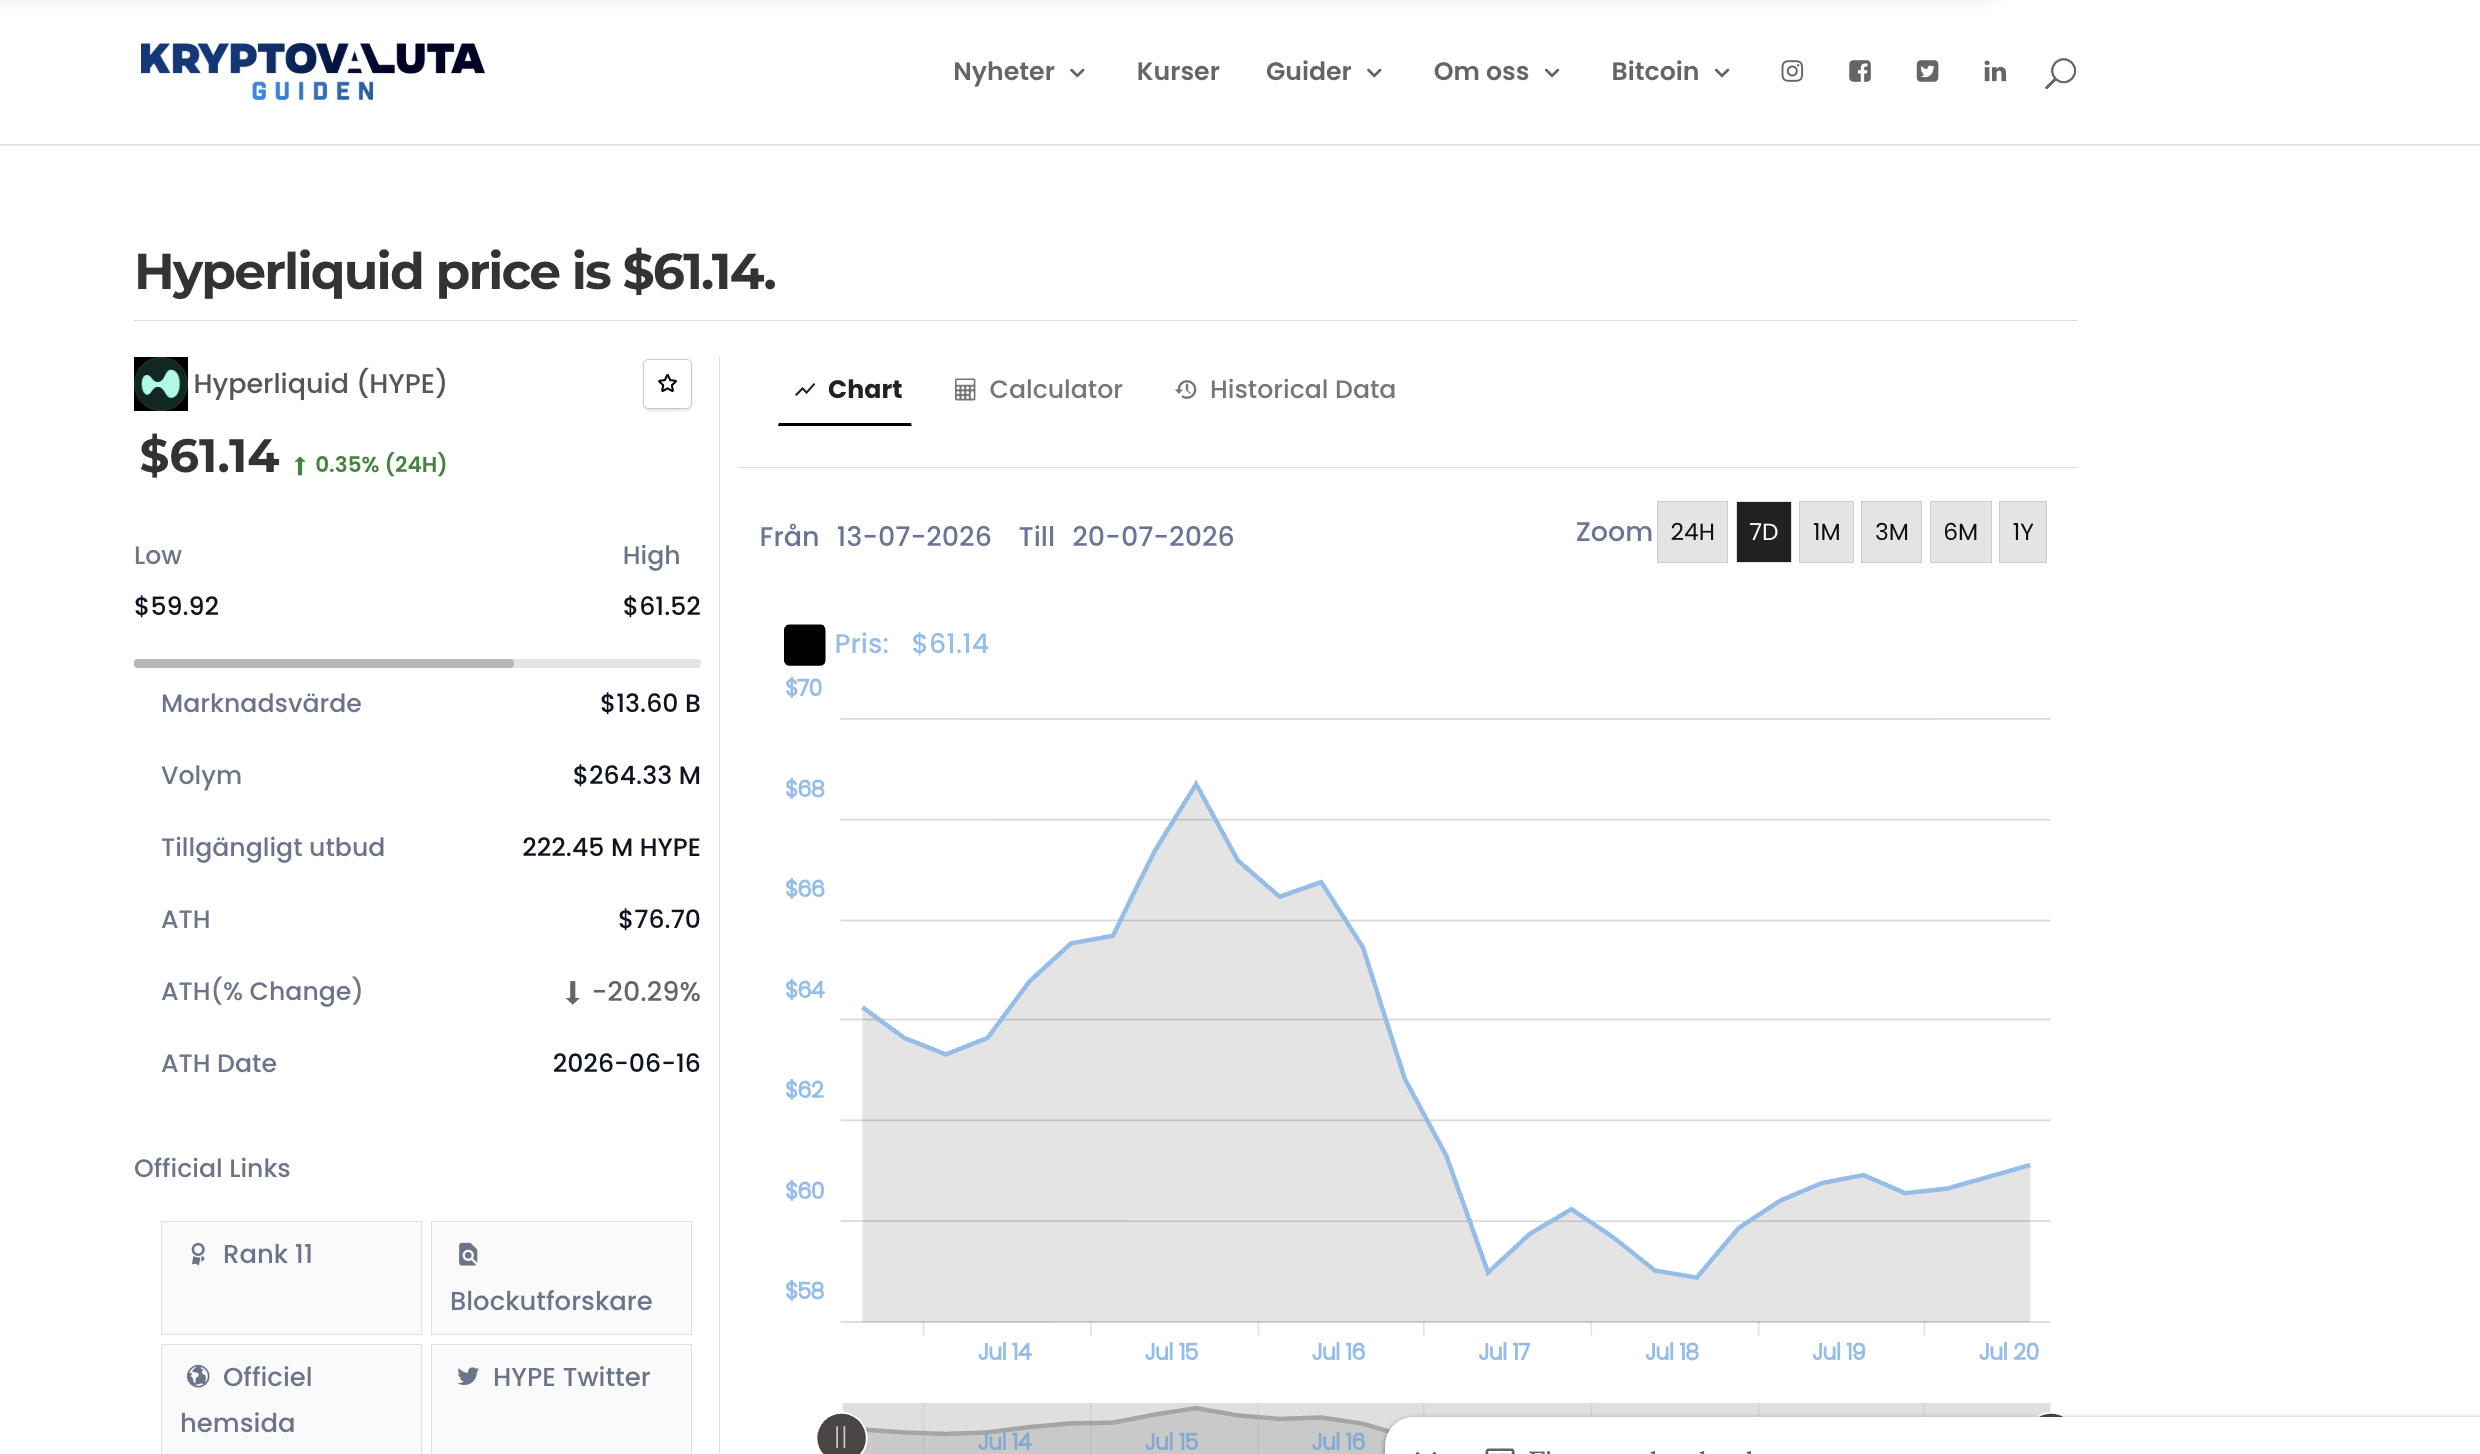
Task: Open site search magnifier icon
Action: [2060, 72]
